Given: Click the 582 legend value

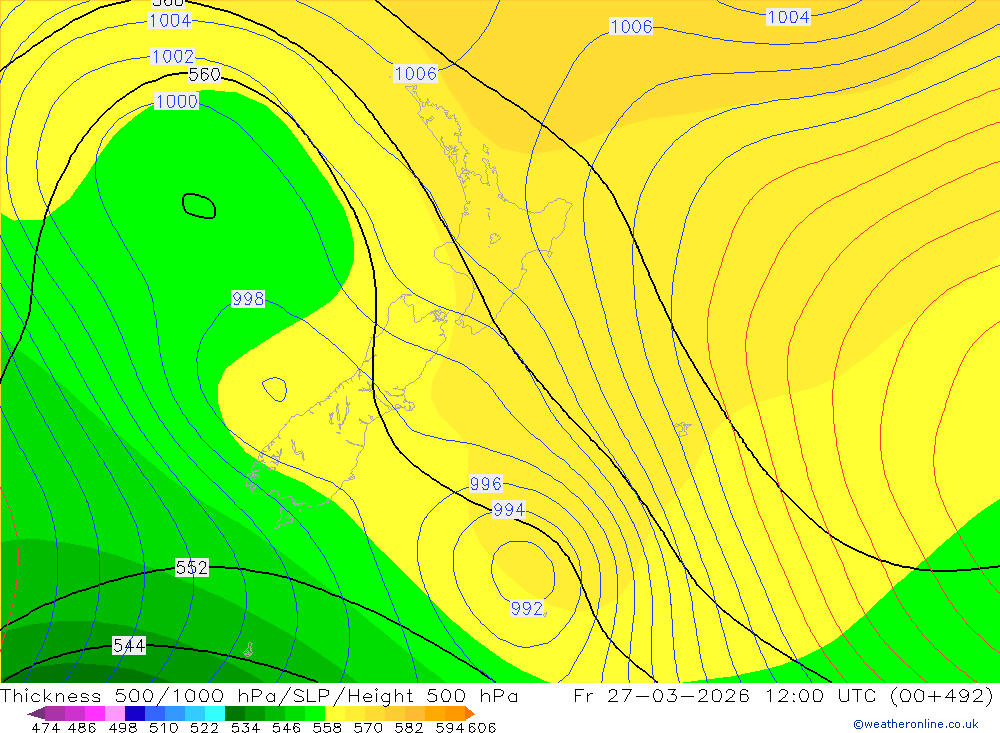Looking at the screenshot, I should click(x=409, y=727).
